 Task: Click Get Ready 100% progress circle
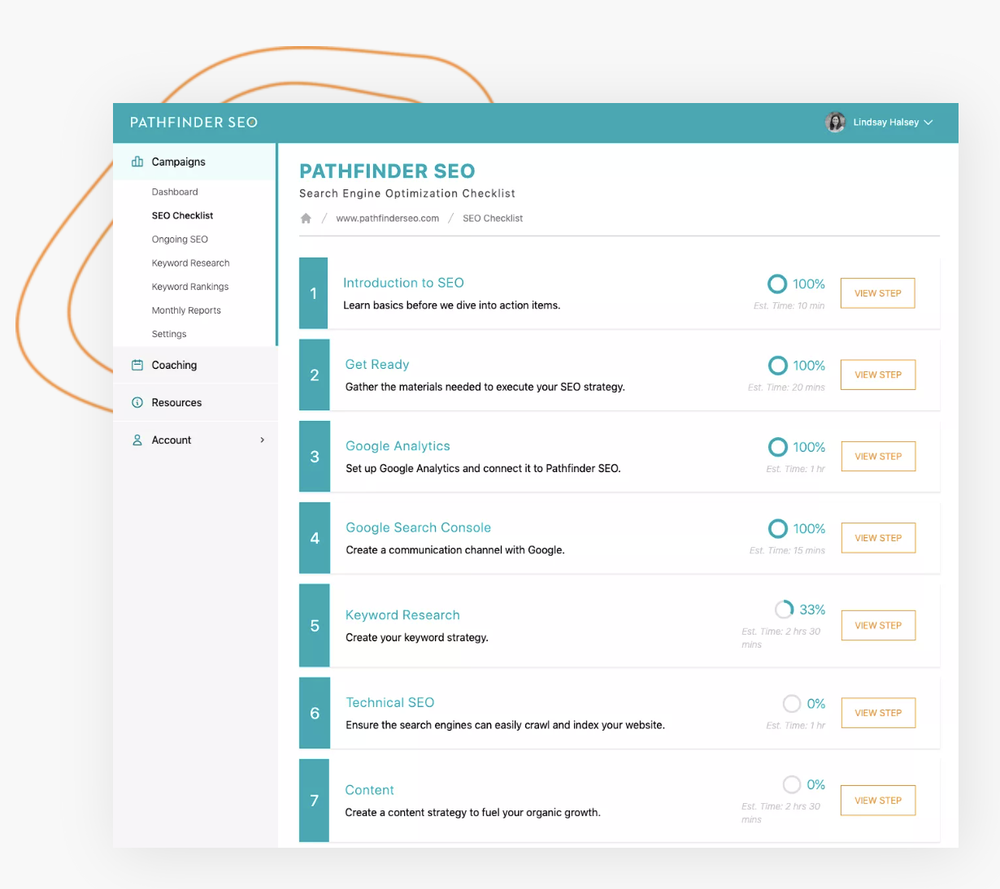[x=777, y=365]
